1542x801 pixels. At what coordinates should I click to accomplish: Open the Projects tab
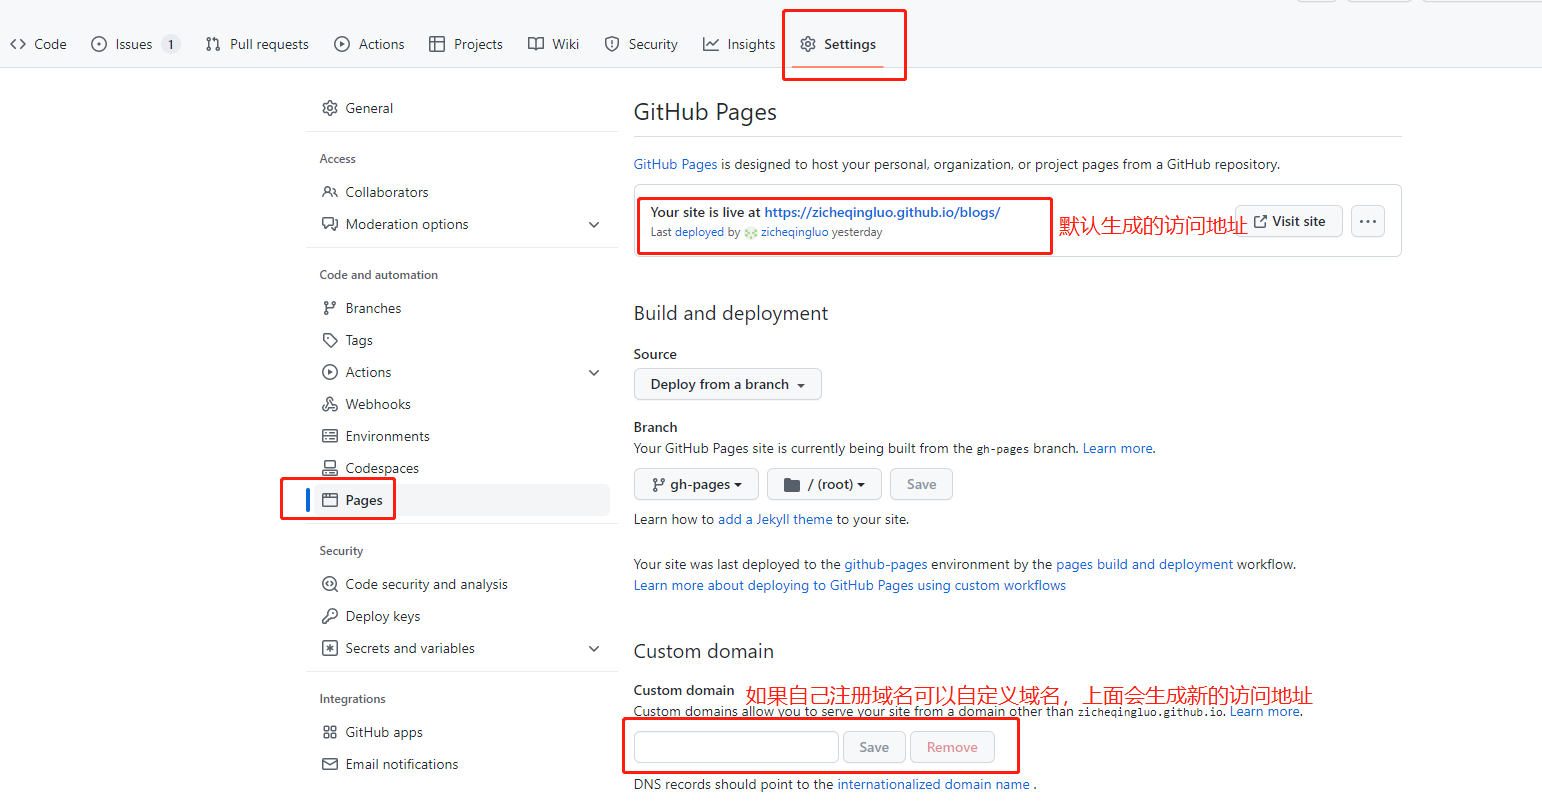click(x=466, y=44)
